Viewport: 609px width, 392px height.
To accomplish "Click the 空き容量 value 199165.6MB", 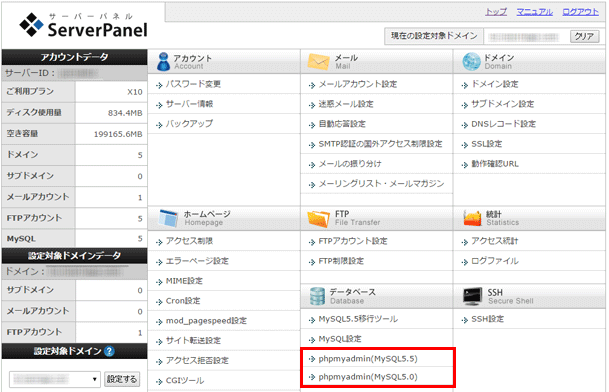I will (x=118, y=134).
